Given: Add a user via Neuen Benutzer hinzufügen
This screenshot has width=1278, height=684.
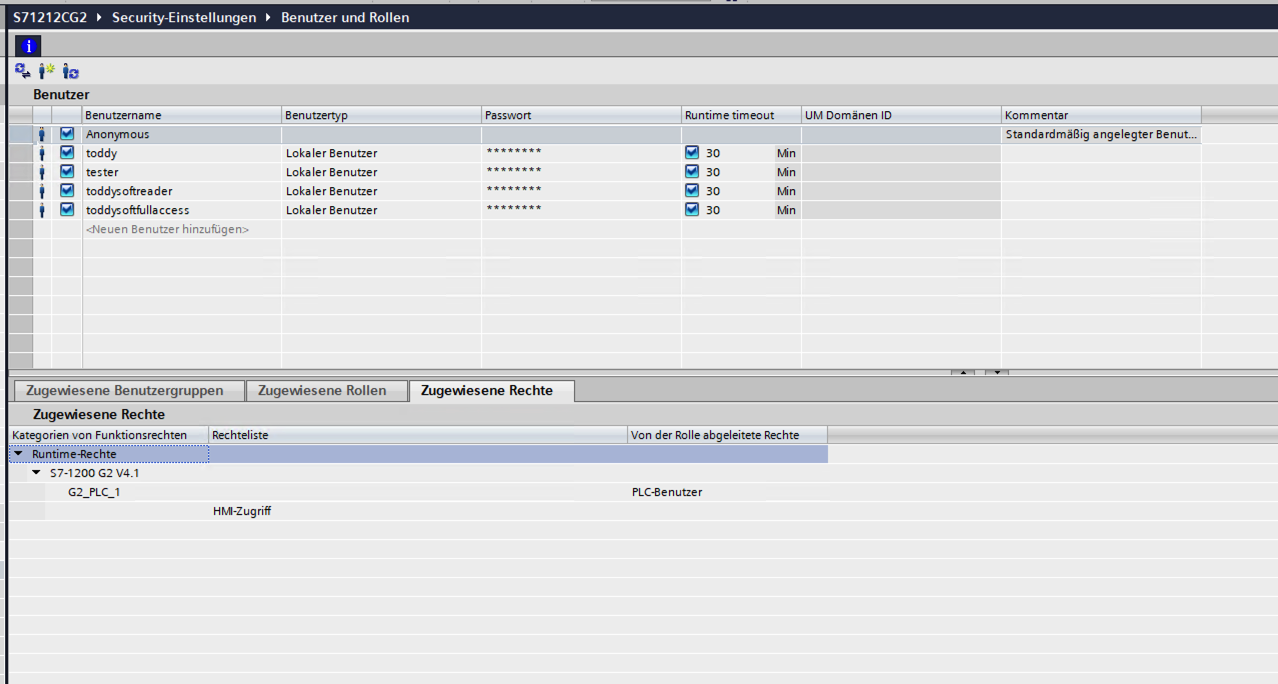Looking at the screenshot, I should (167, 229).
